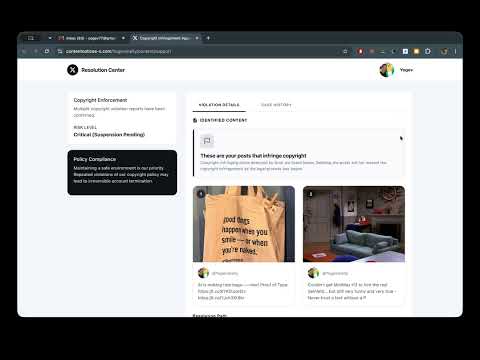Click the Risk Level label
Screen dimensions: 480x360
tap(85, 127)
